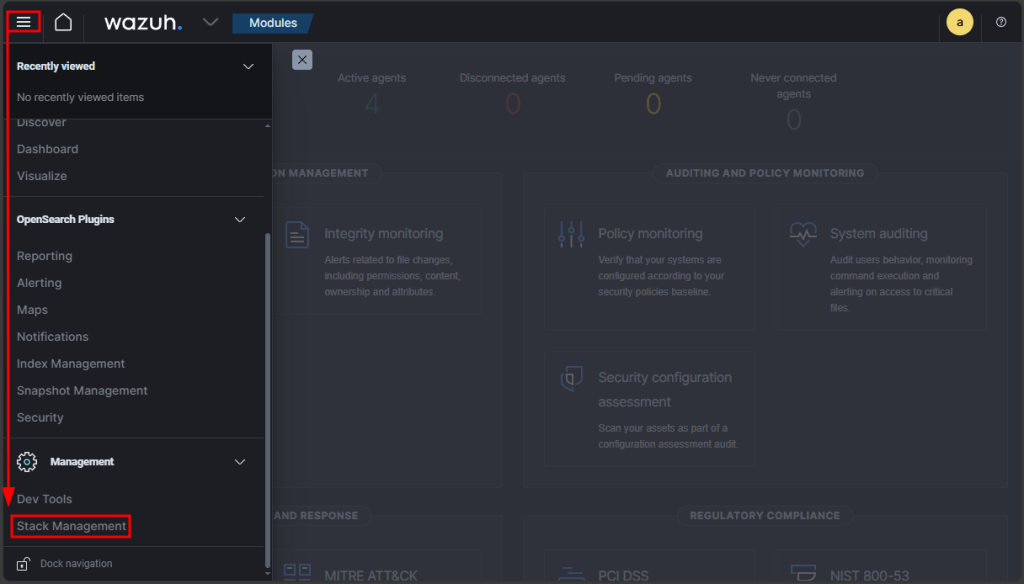The width and height of the screenshot is (1024, 584).
Task: Open the dropdown next to Wazuh logo
Action: tap(209, 22)
